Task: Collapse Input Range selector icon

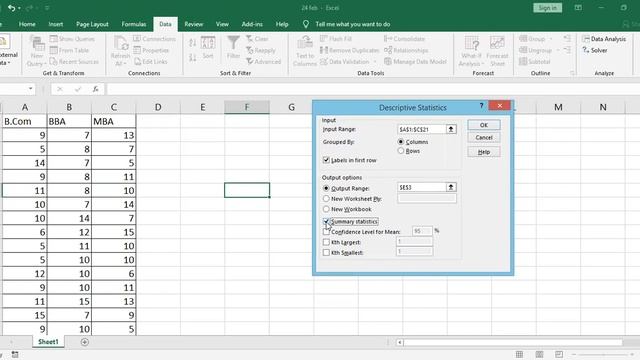Action: (451, 129)
